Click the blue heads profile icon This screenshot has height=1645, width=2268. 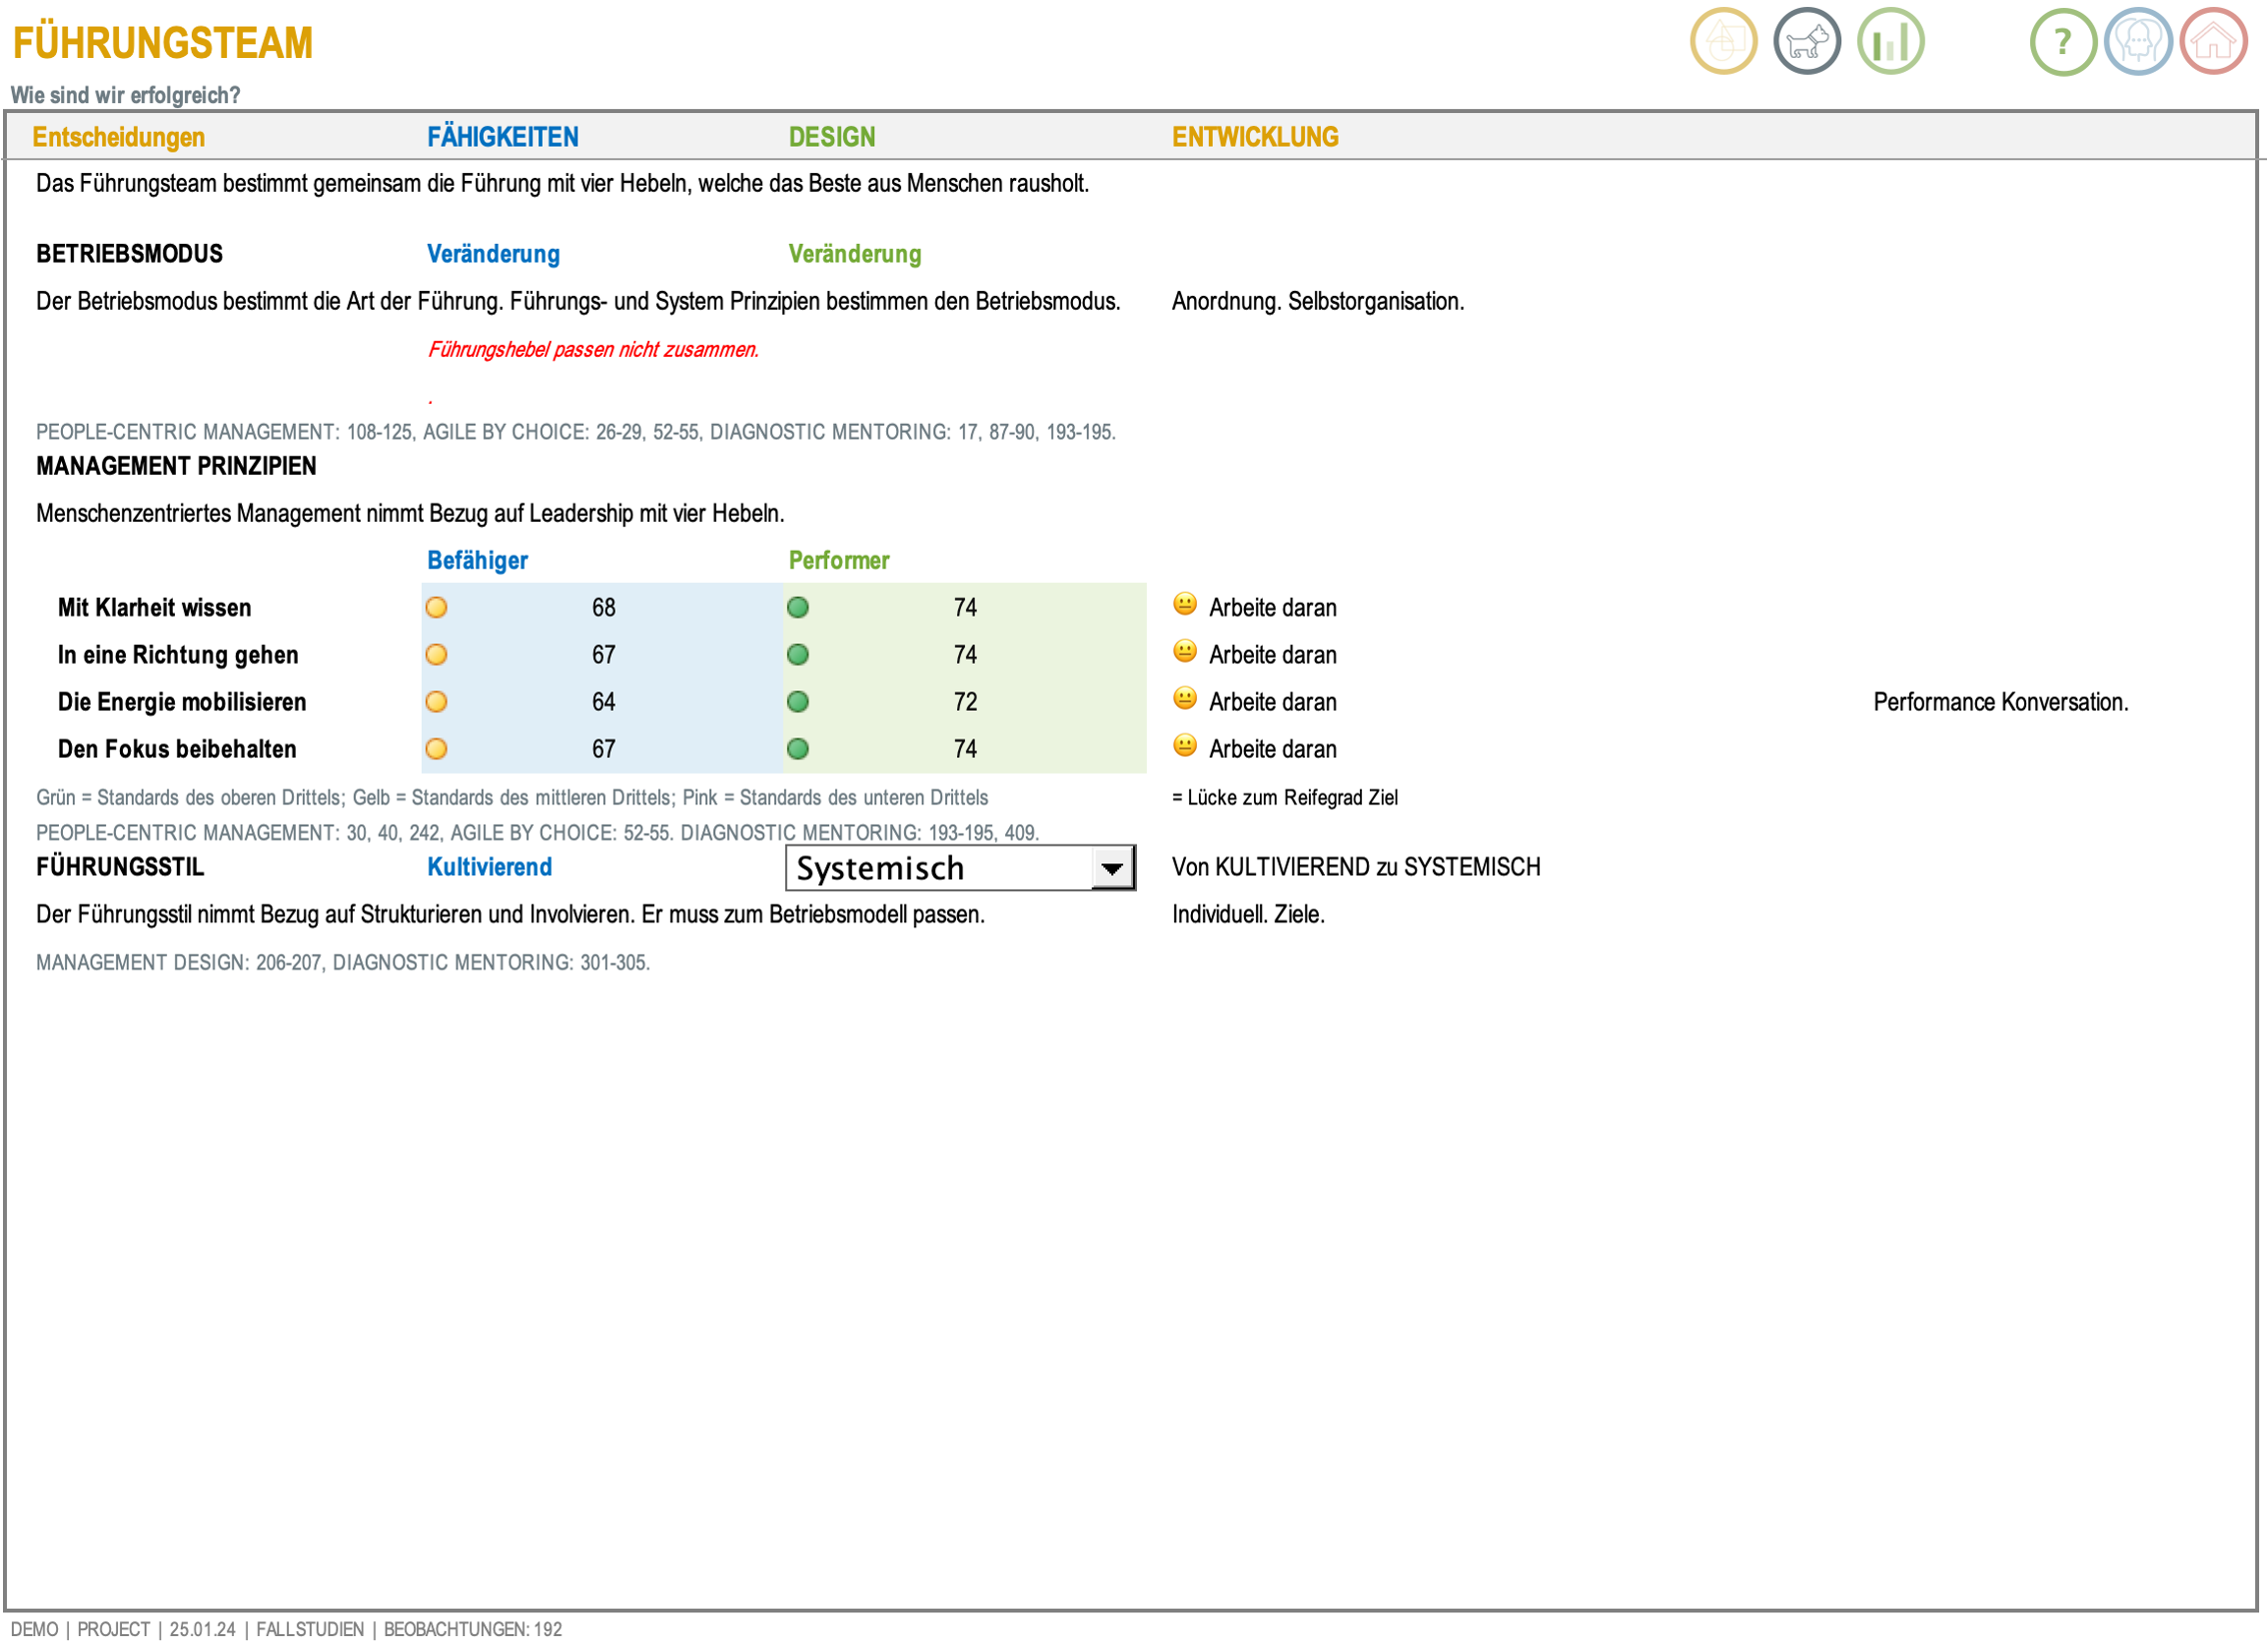click(x=2138, y=42)
